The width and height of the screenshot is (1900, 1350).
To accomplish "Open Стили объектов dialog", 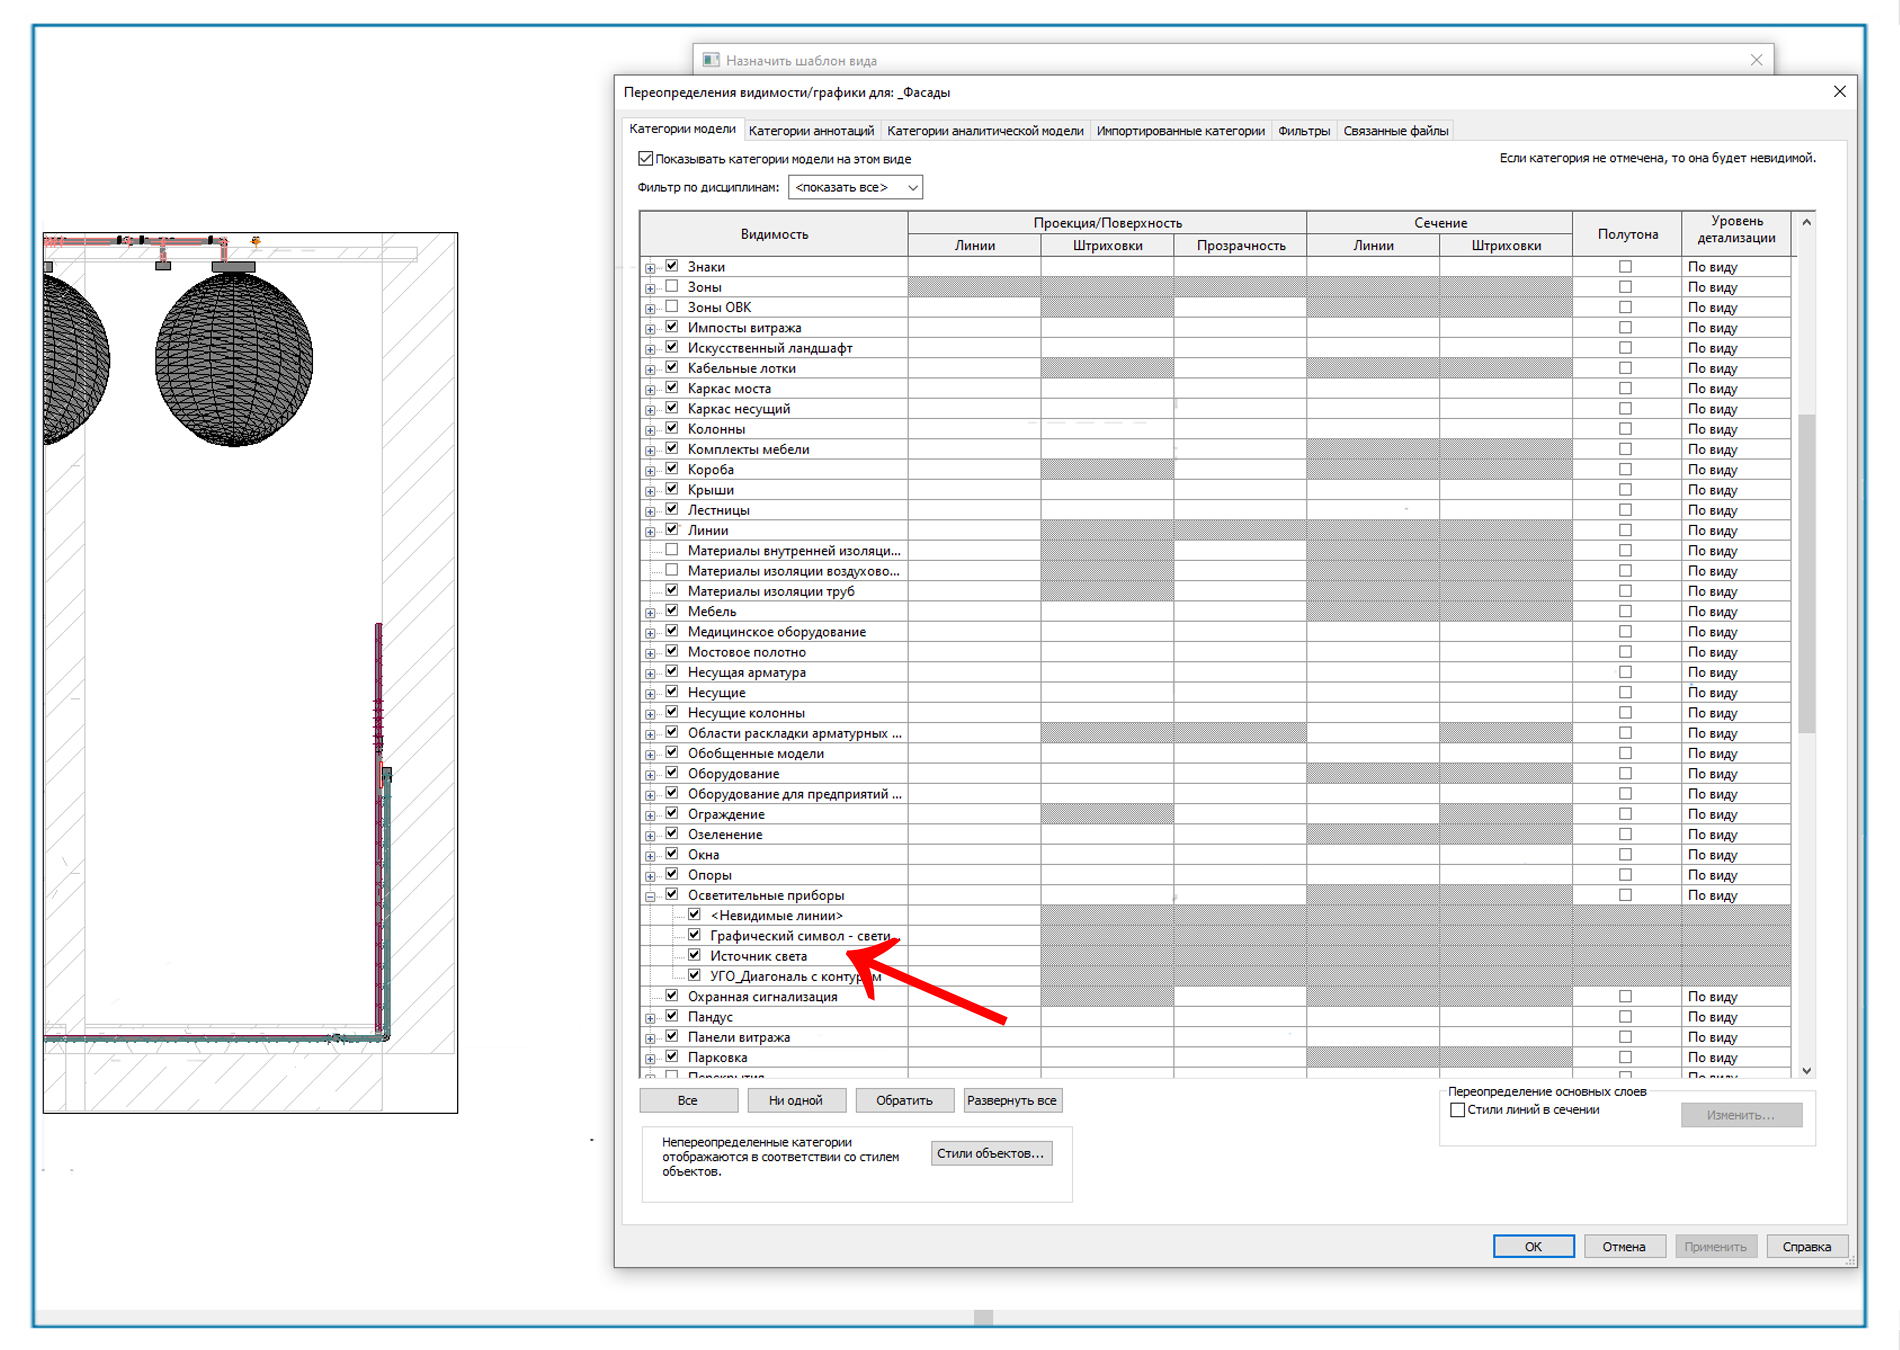I will click(x=990, y=1153).
